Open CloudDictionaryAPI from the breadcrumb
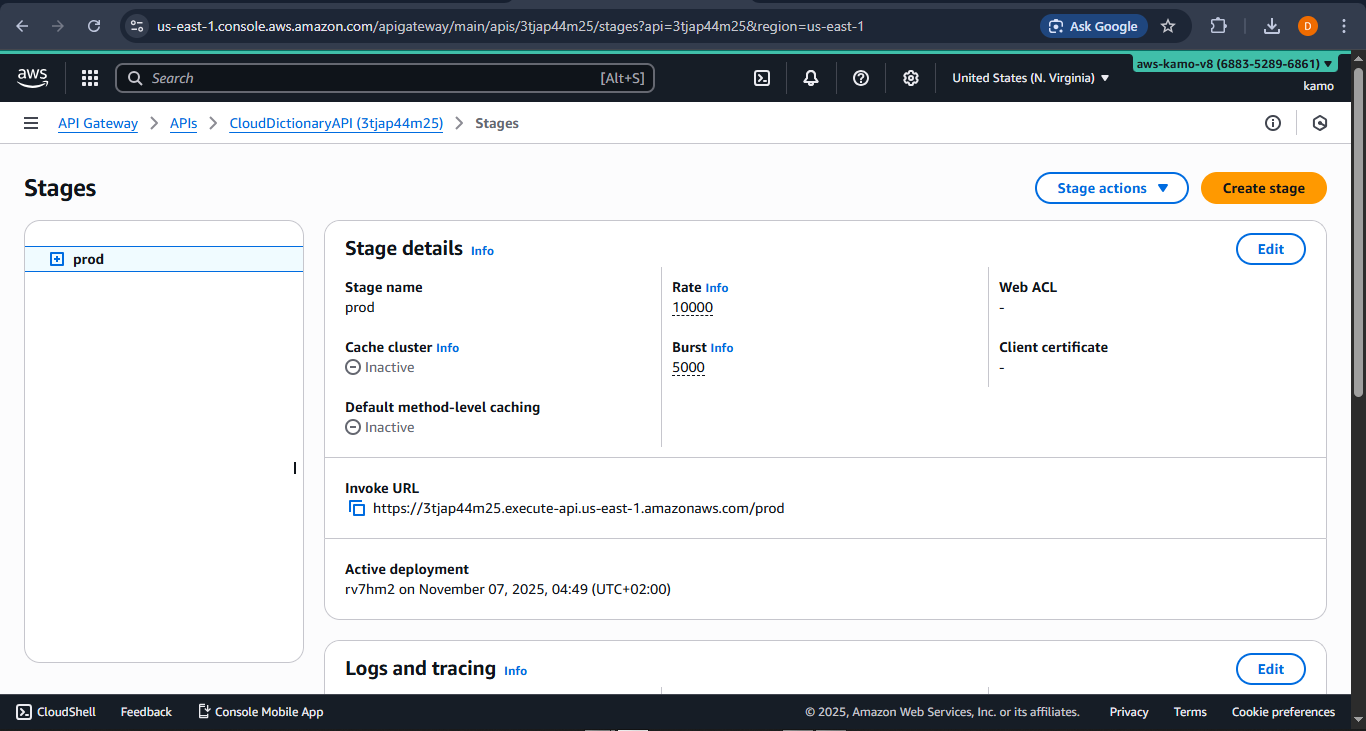The image size is (1366, 731). pyautogui.click(x=336, y=123)
